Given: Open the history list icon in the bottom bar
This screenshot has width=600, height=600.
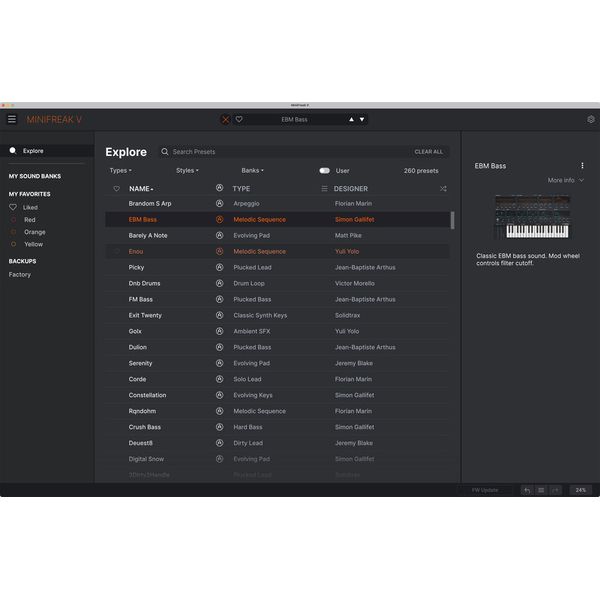Looking at the screenshot, I should [x=541, y=490].
